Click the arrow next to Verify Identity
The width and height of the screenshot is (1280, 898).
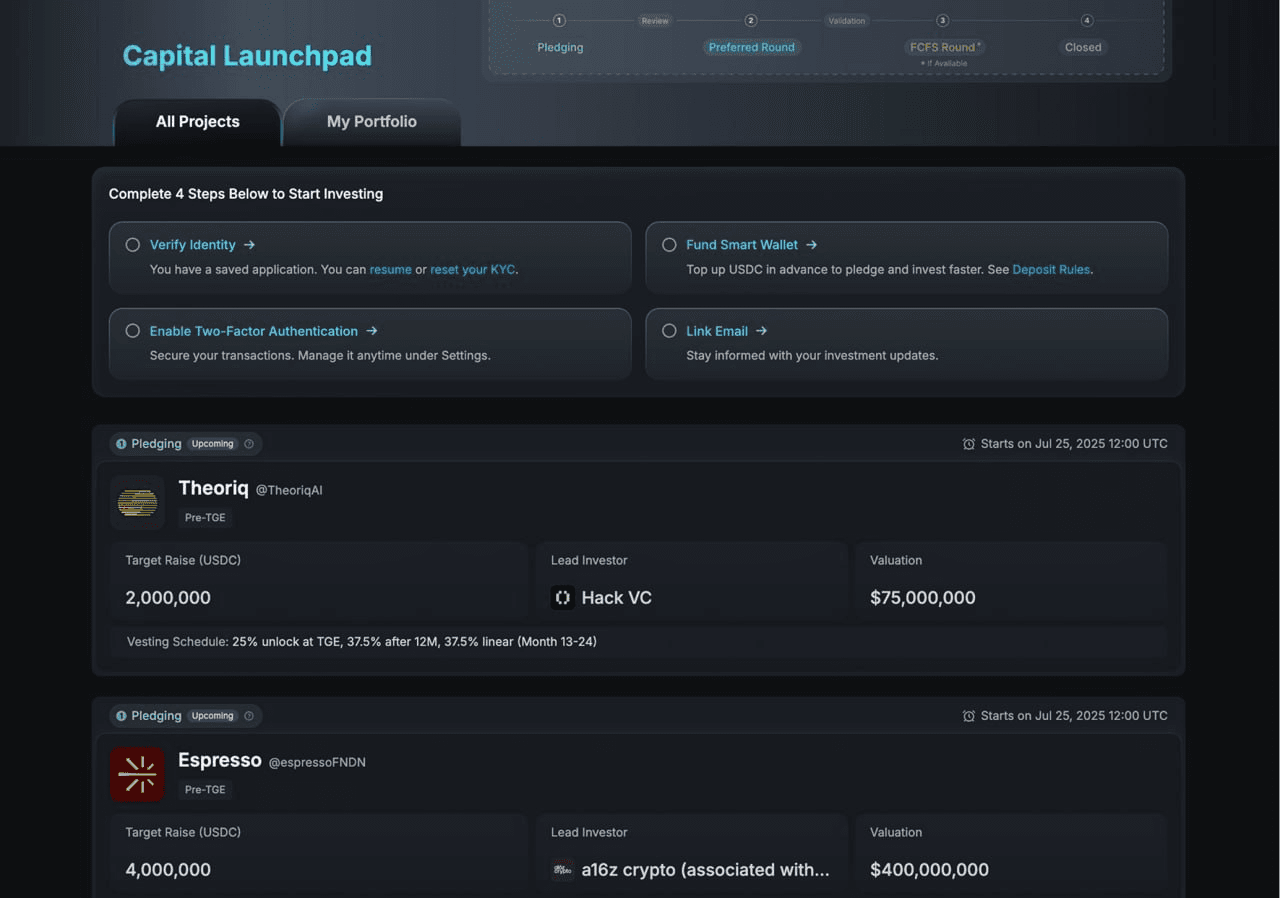[x=249, y=245]
